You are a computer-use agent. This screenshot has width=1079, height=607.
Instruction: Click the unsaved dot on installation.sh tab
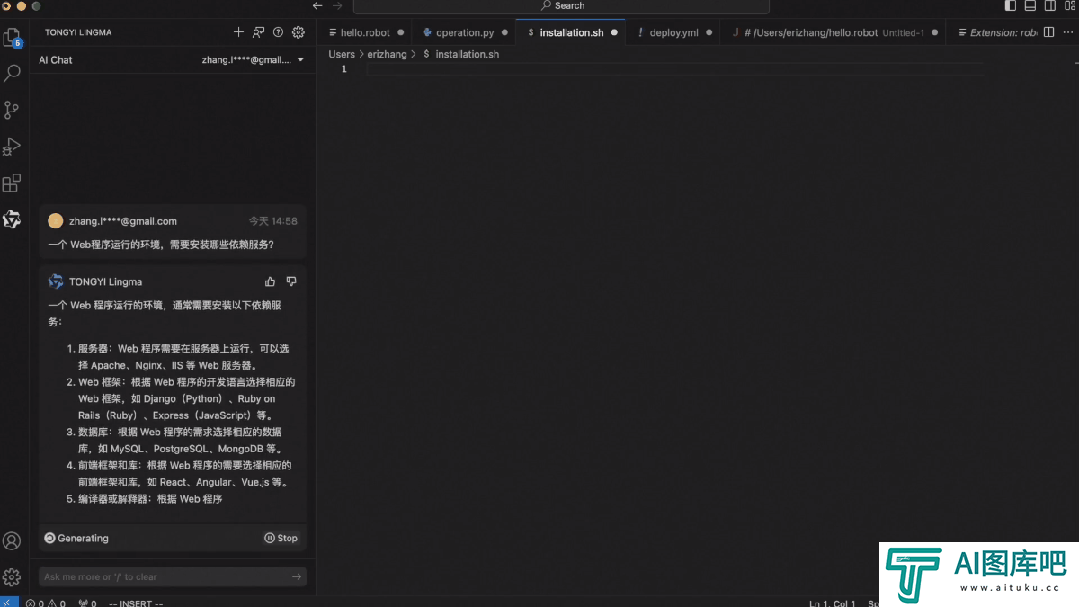tap(614, 32)
